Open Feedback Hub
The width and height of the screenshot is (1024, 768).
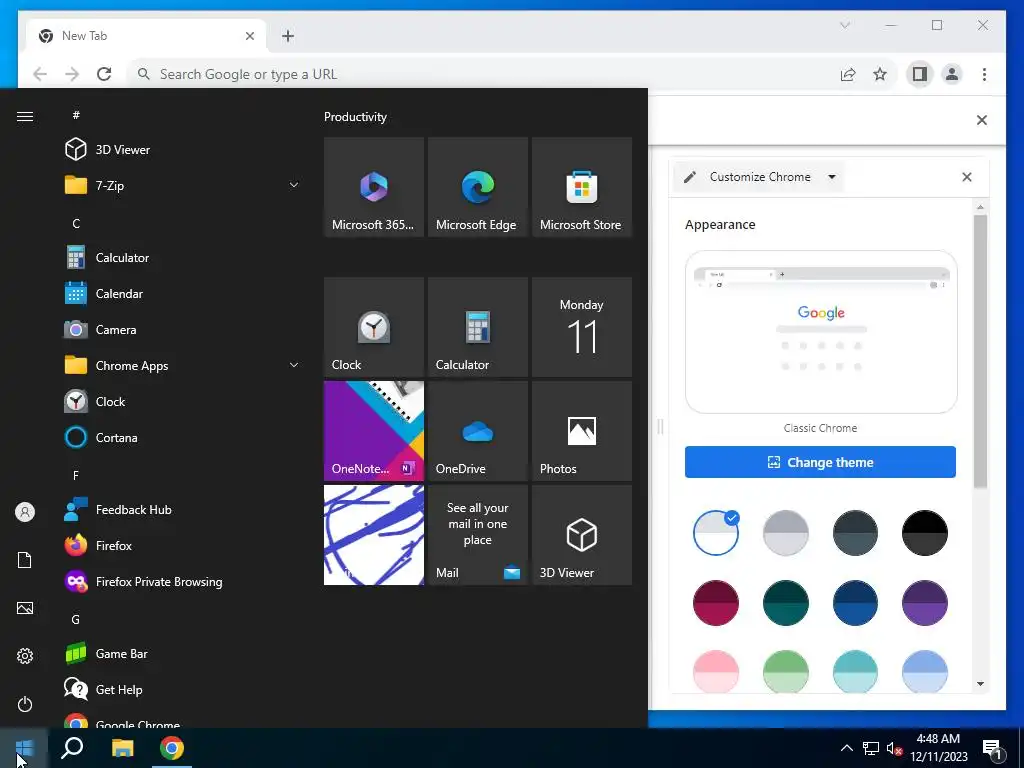pos(183,509)
